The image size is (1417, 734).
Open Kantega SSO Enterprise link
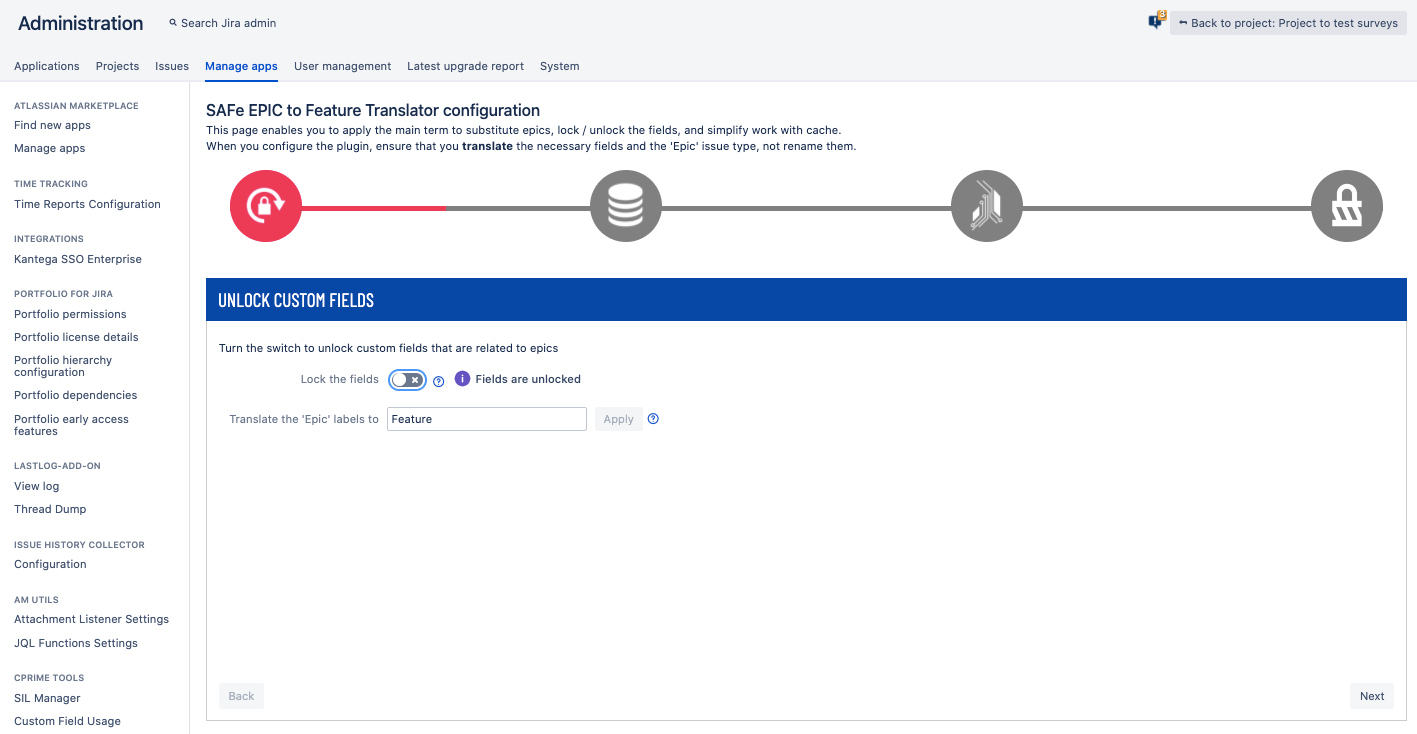click(x=78, y=259)
